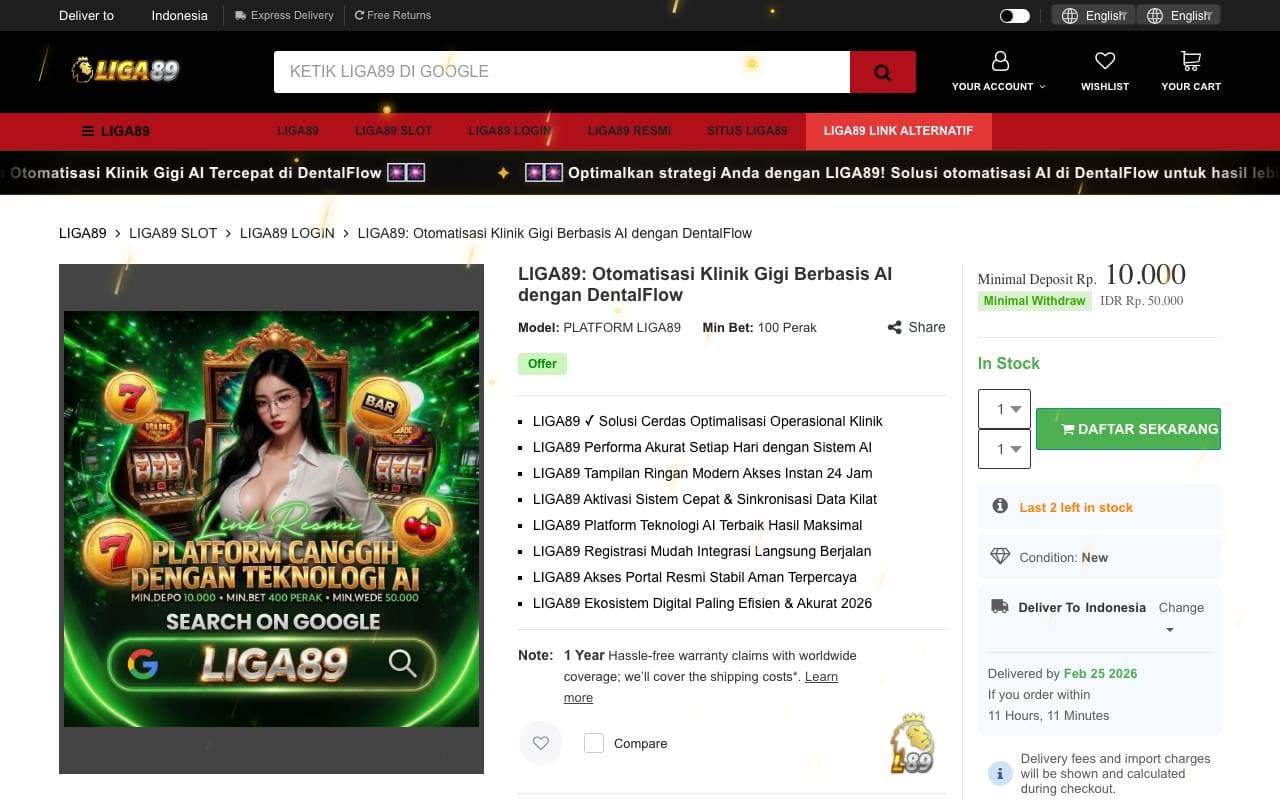Image resolution: width=1280 pixels, height=800 pixels.
Task: Click the Free Returns refresh icon
Action: coord(359,16)
